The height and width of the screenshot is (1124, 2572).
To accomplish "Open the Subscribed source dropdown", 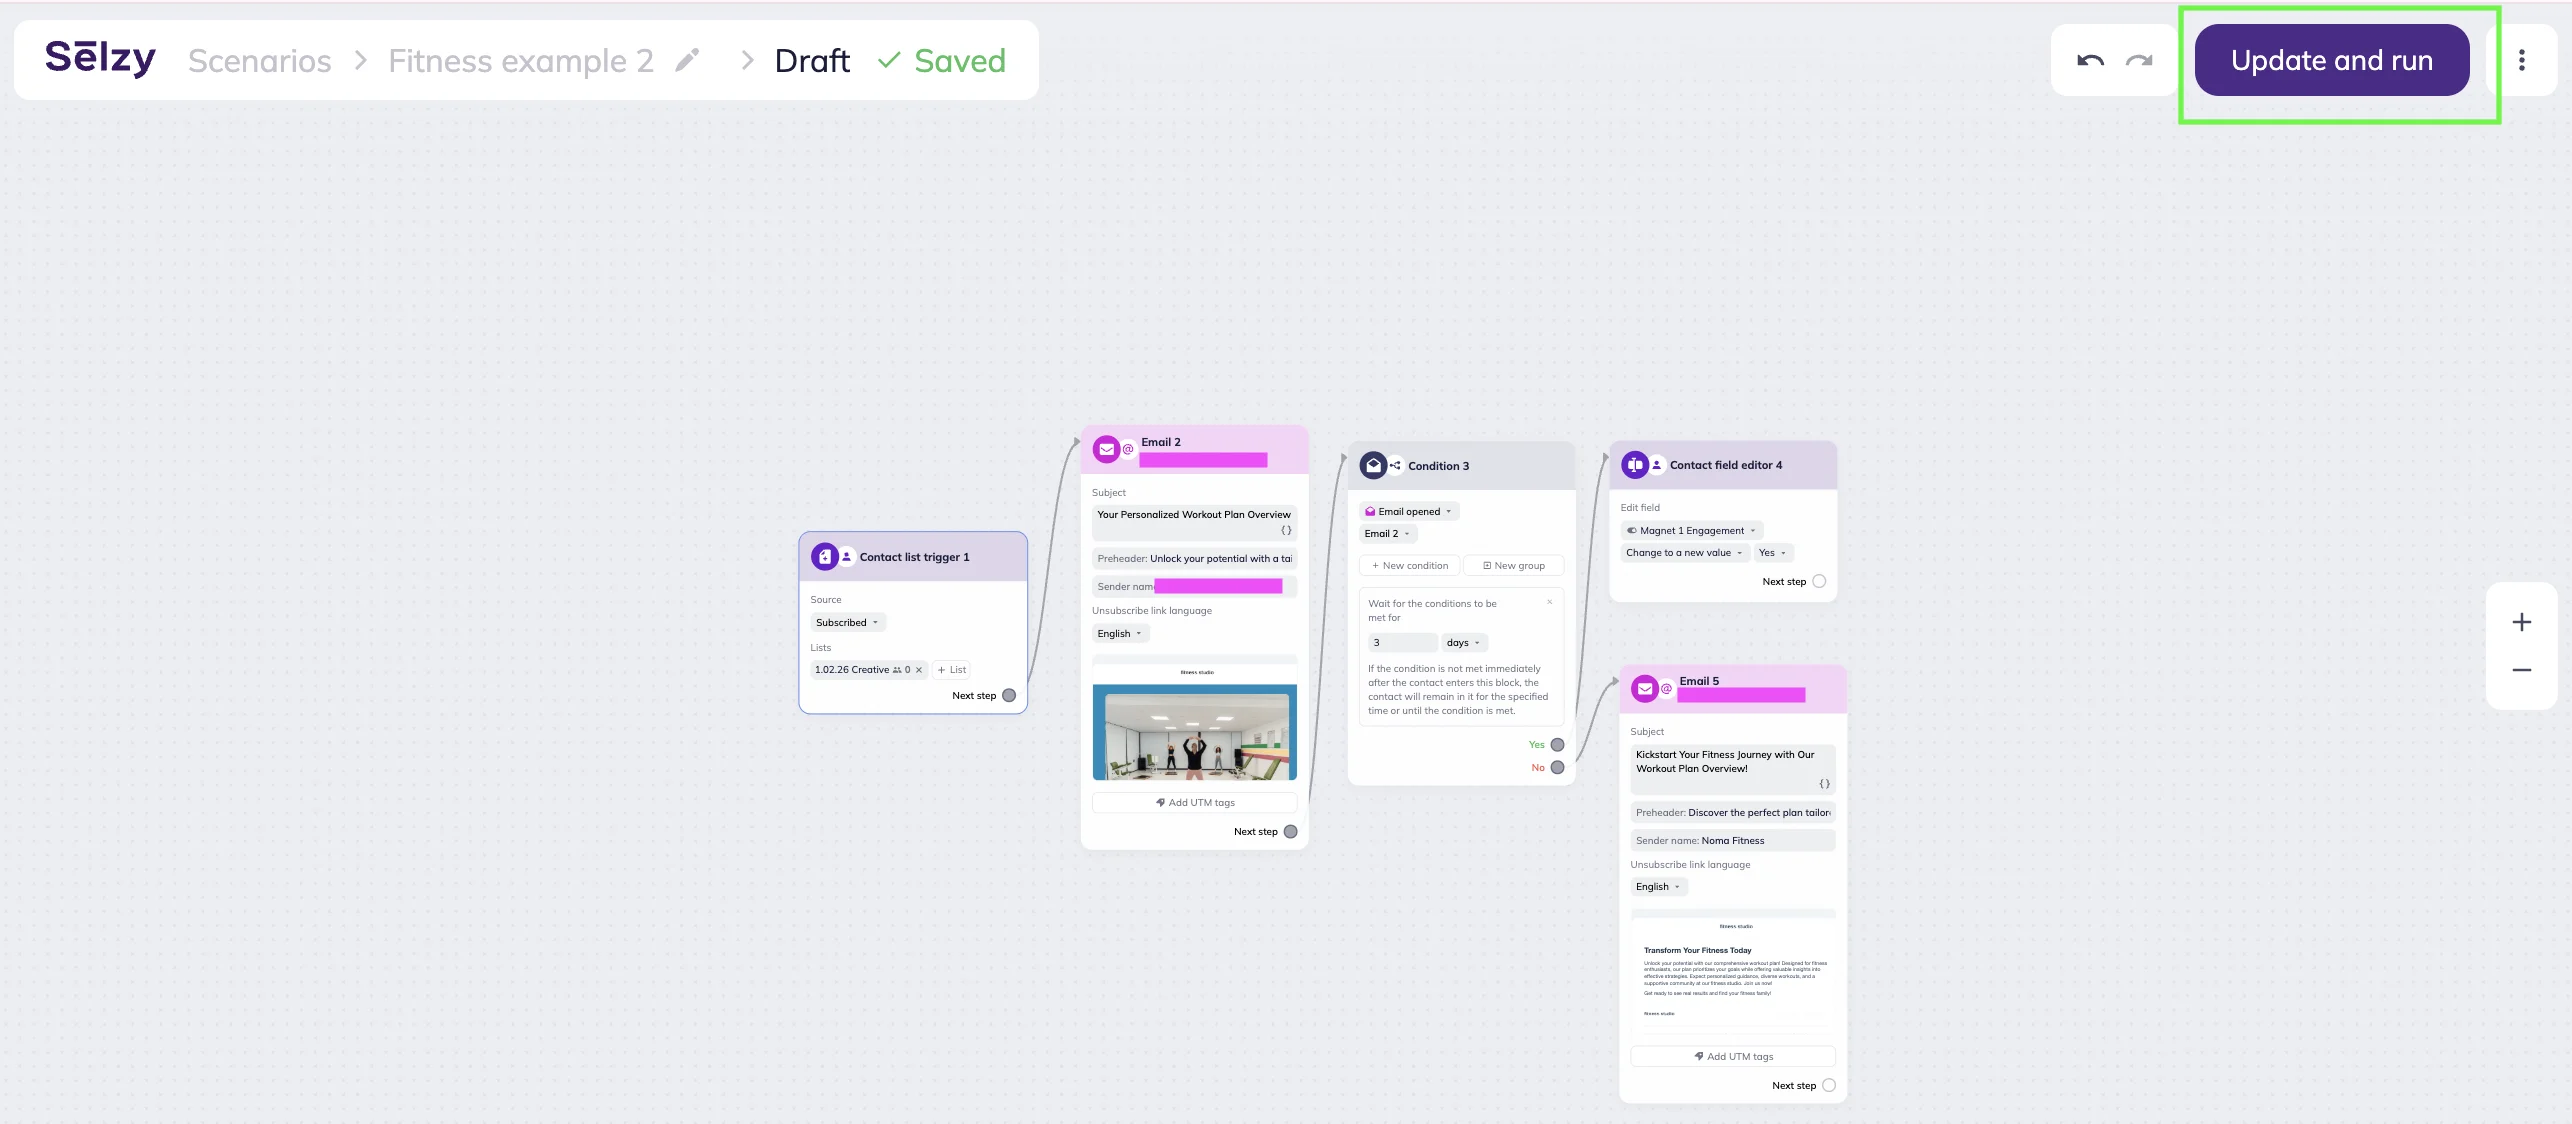I will pos(847,622).
